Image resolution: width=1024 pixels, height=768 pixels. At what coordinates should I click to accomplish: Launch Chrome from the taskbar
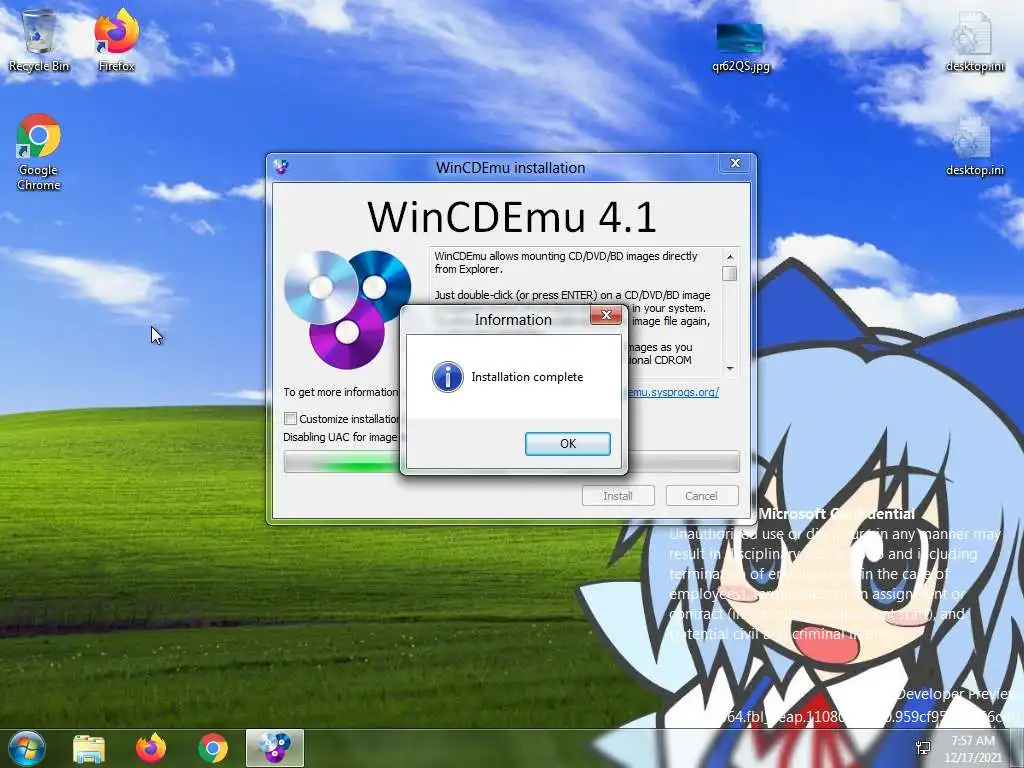213,748
